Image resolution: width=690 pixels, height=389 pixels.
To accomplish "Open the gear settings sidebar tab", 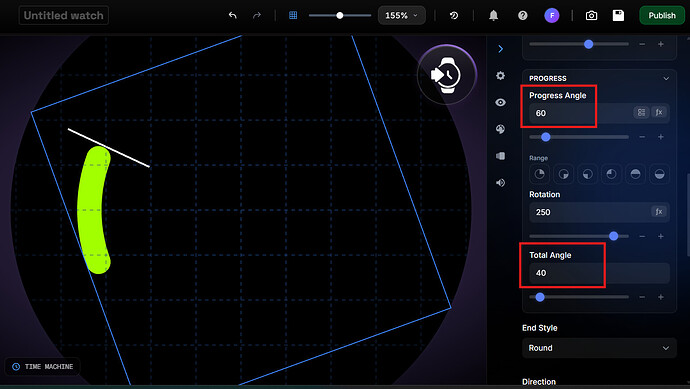I will pyautogui.click(x=500, y=76).
